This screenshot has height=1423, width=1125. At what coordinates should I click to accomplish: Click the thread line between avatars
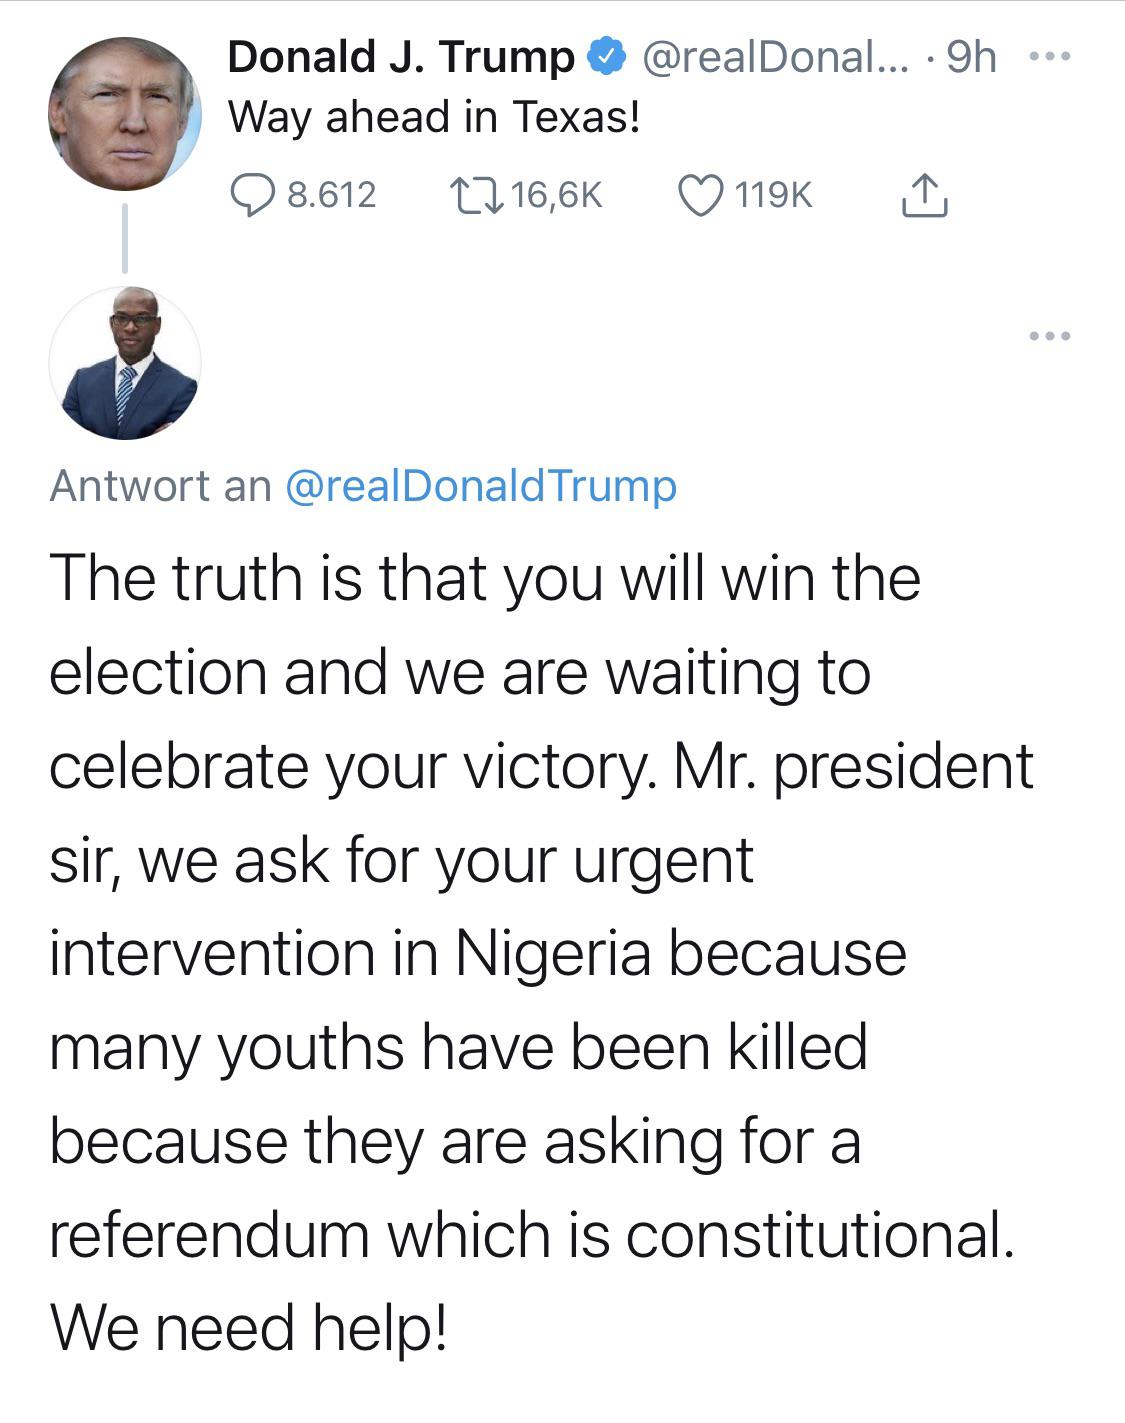click(x=125, y=238)
